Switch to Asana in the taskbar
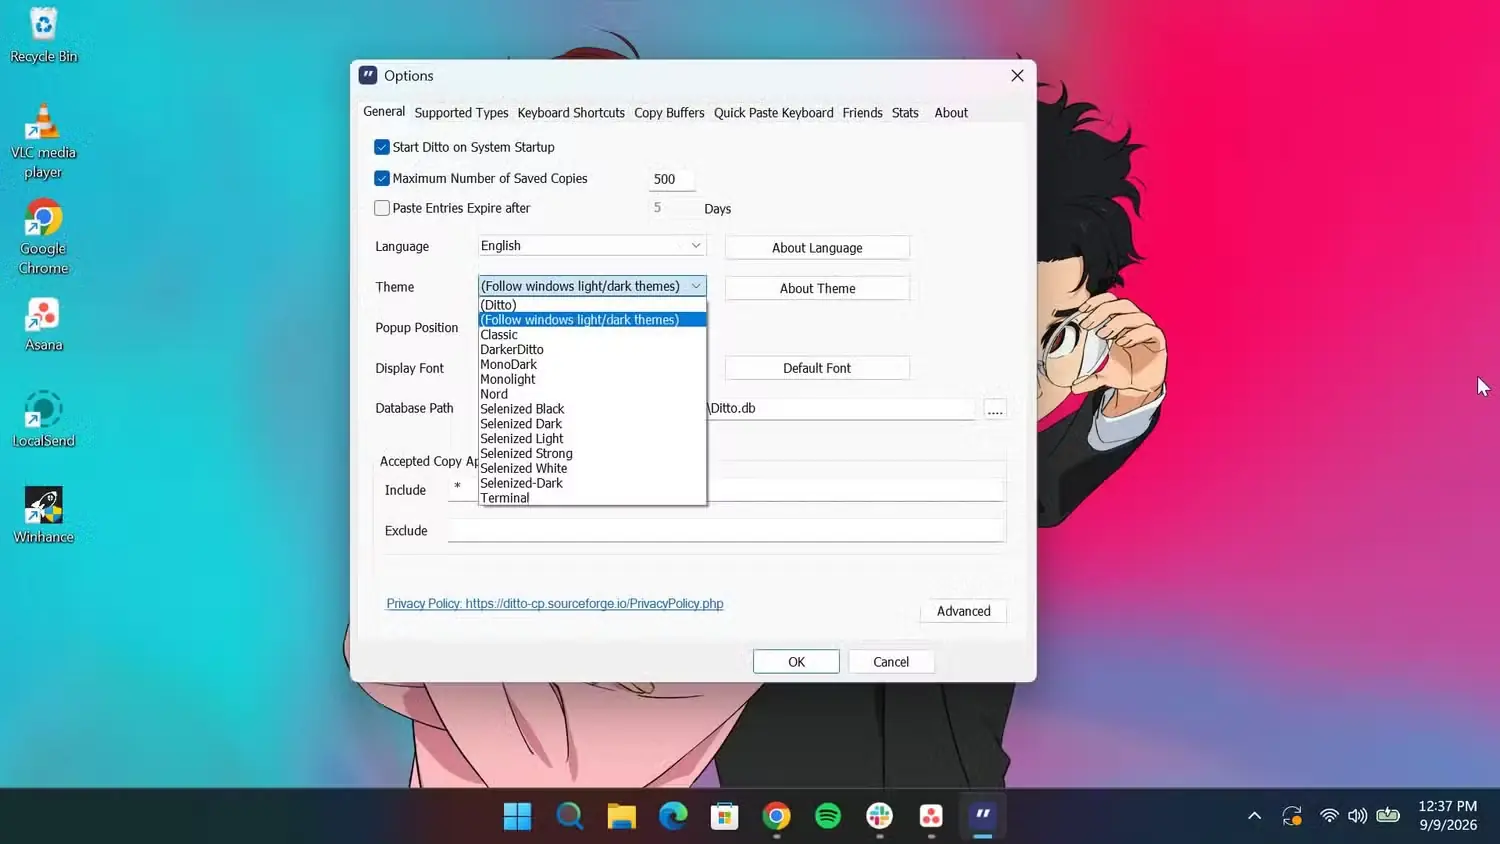The height and width of the screenshot is (844, 1500). coord(931,816)
